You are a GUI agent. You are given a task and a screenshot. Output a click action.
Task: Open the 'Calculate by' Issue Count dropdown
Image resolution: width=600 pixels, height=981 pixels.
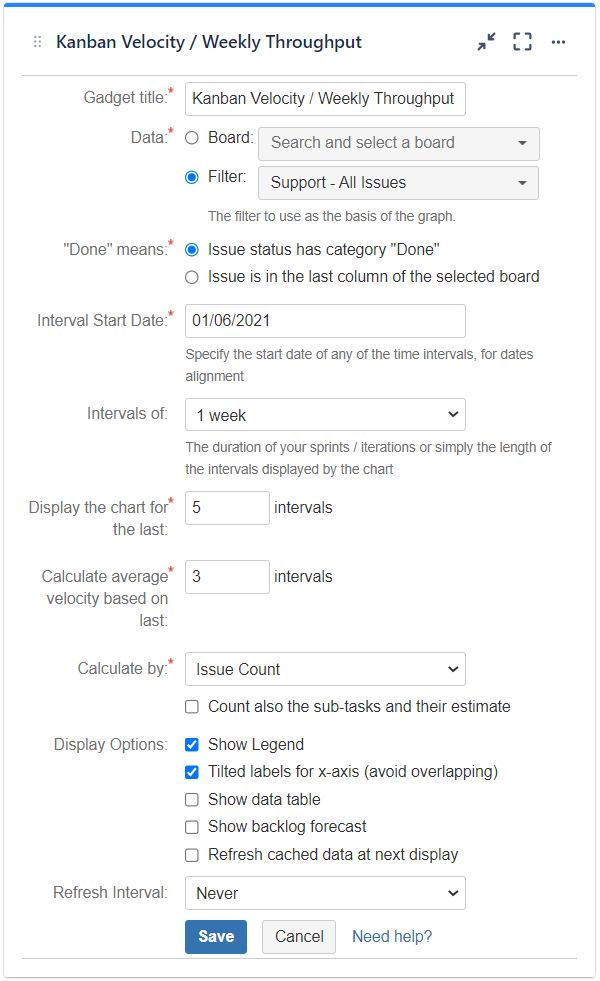(324, 669)
